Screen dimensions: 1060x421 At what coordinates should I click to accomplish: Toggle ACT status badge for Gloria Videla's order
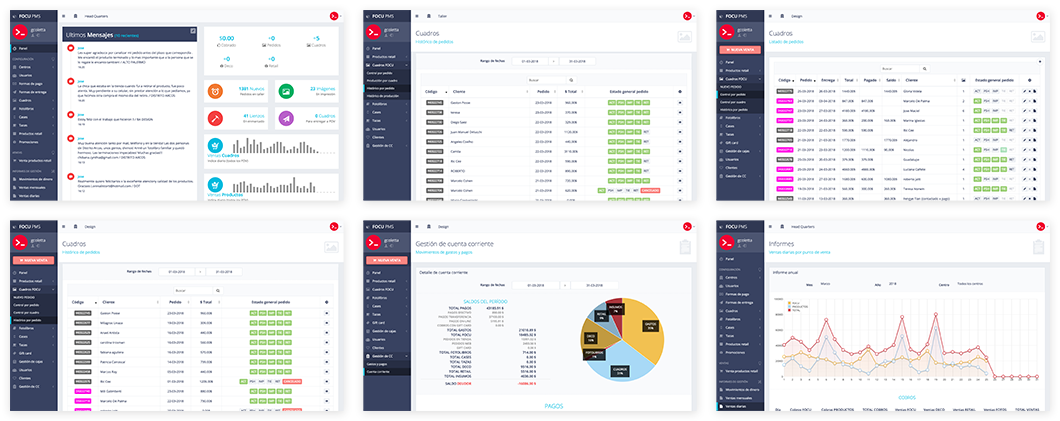pos(977,91)
